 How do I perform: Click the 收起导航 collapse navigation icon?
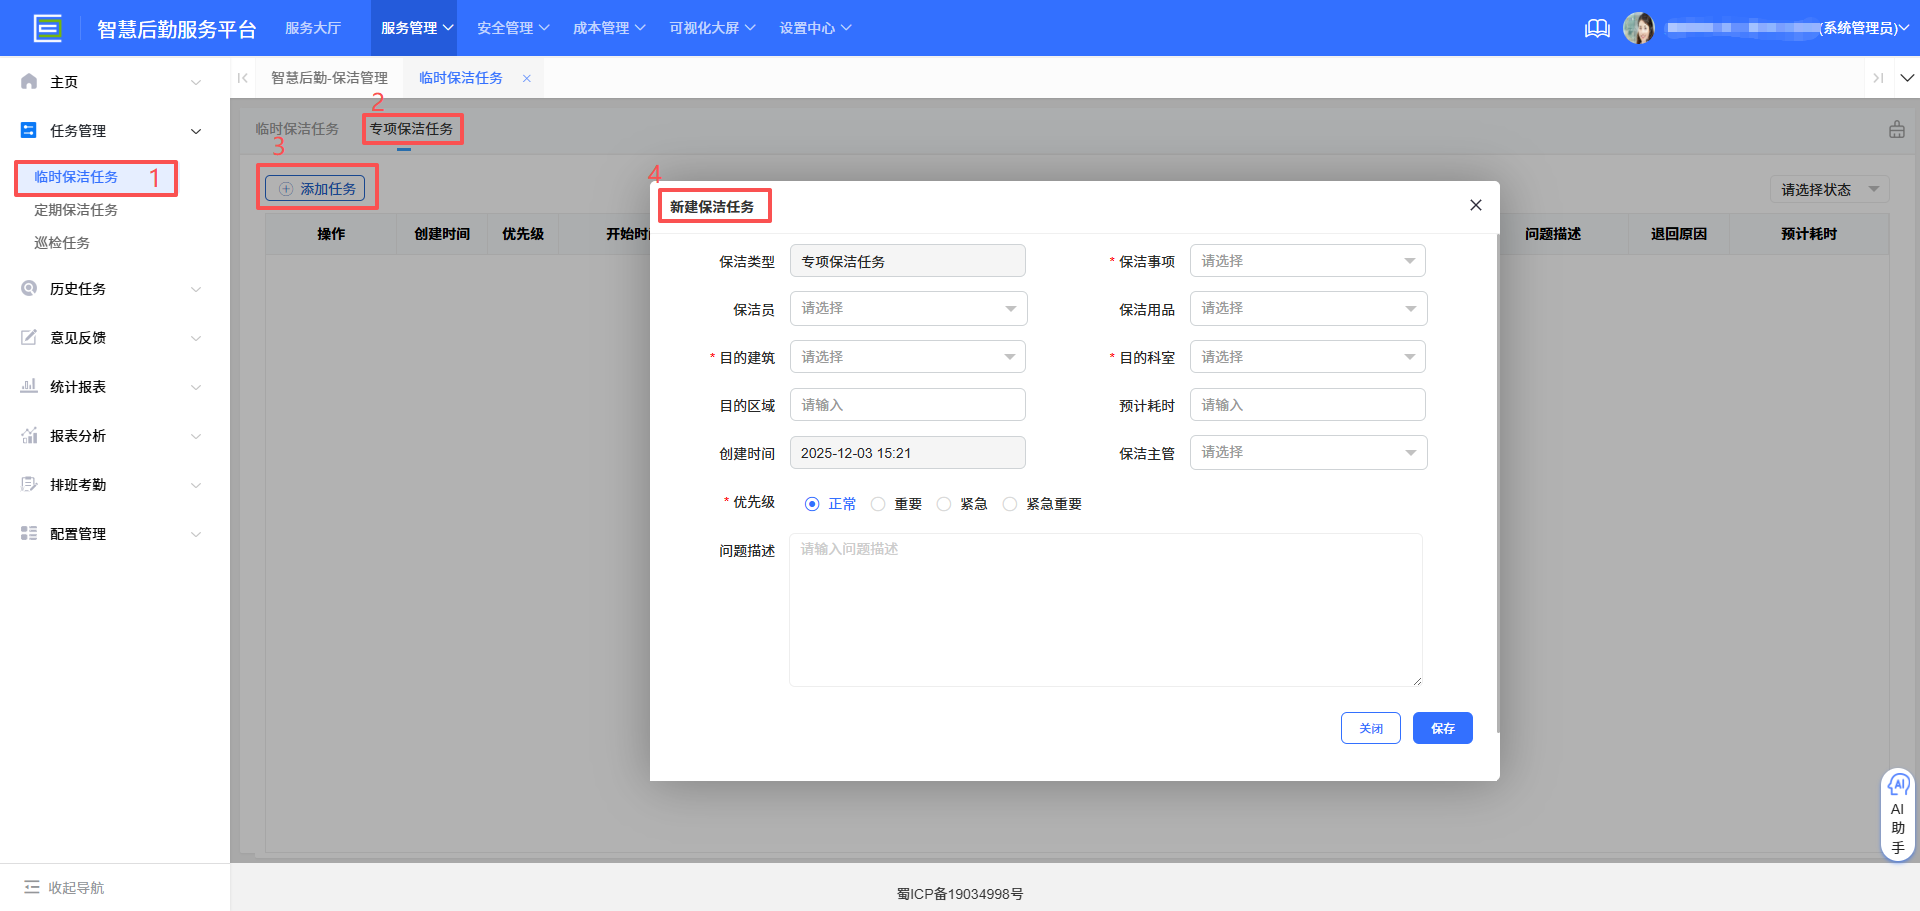[32, 887]
